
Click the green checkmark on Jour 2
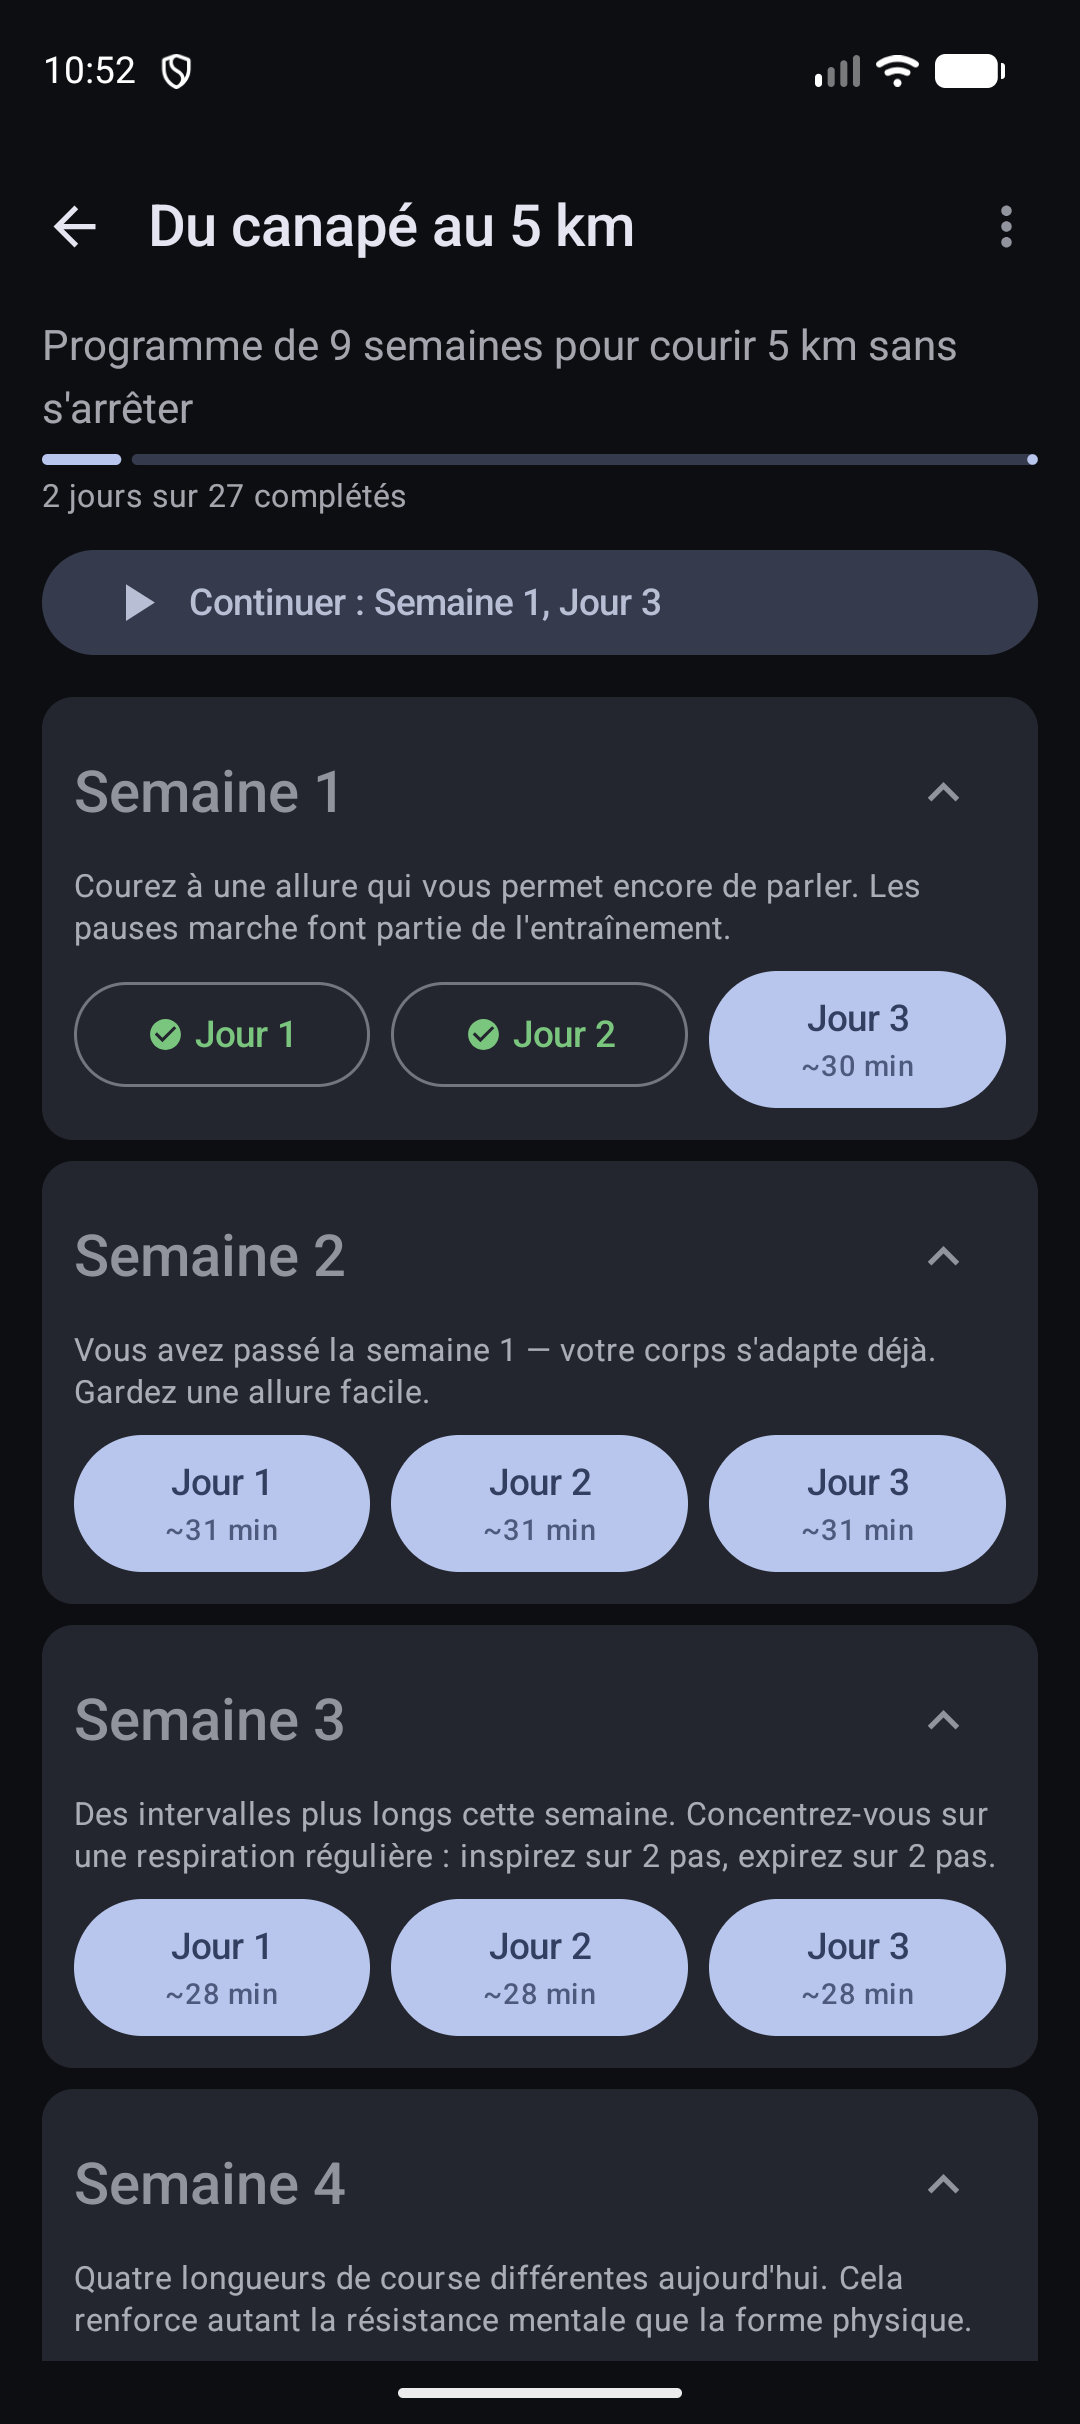483,1035
